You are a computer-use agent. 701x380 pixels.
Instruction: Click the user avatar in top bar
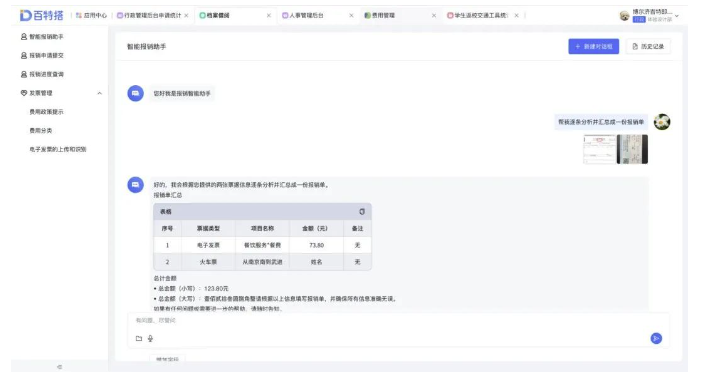[x=625, y=16]
